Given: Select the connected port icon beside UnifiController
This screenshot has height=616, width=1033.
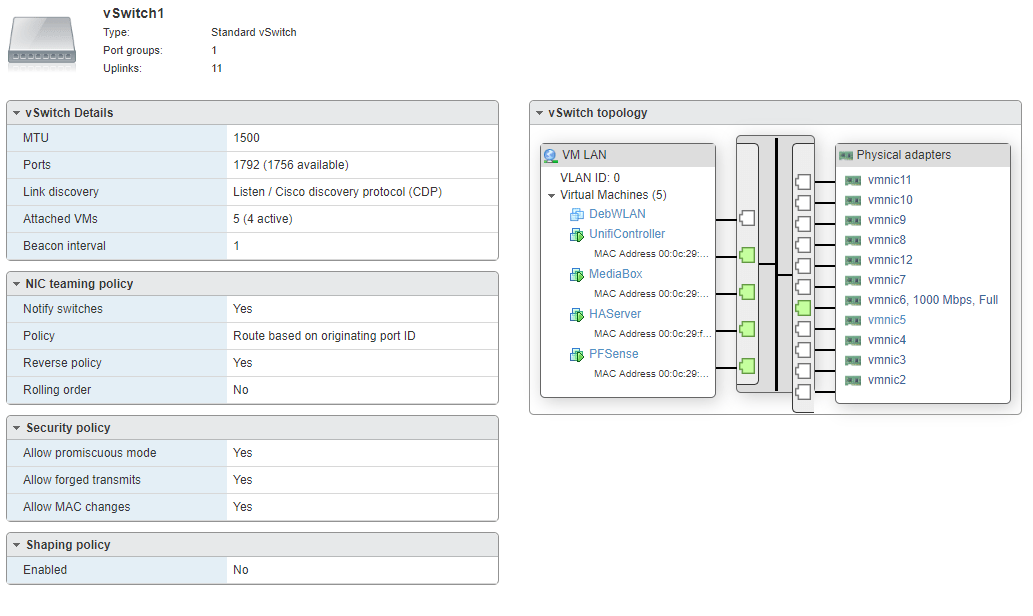Looking at the screenshot, I should [747, 255].
